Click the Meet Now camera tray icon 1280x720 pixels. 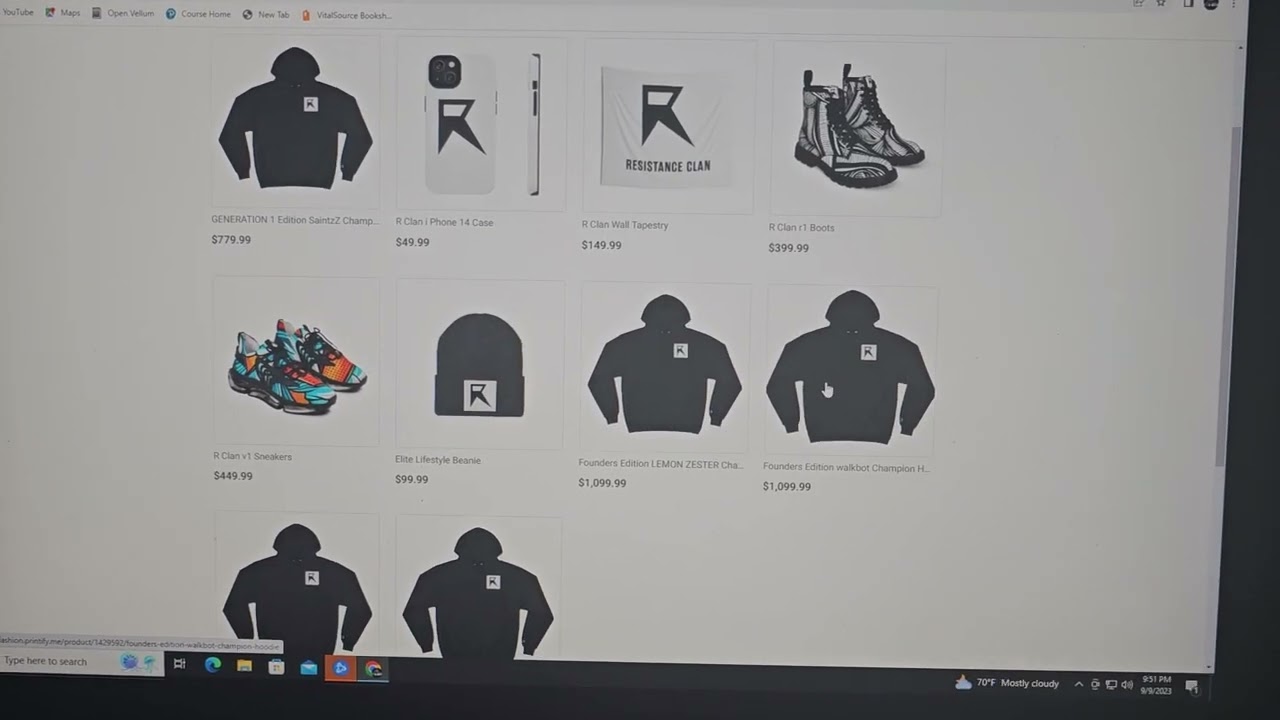click(x=1095, y=684)
